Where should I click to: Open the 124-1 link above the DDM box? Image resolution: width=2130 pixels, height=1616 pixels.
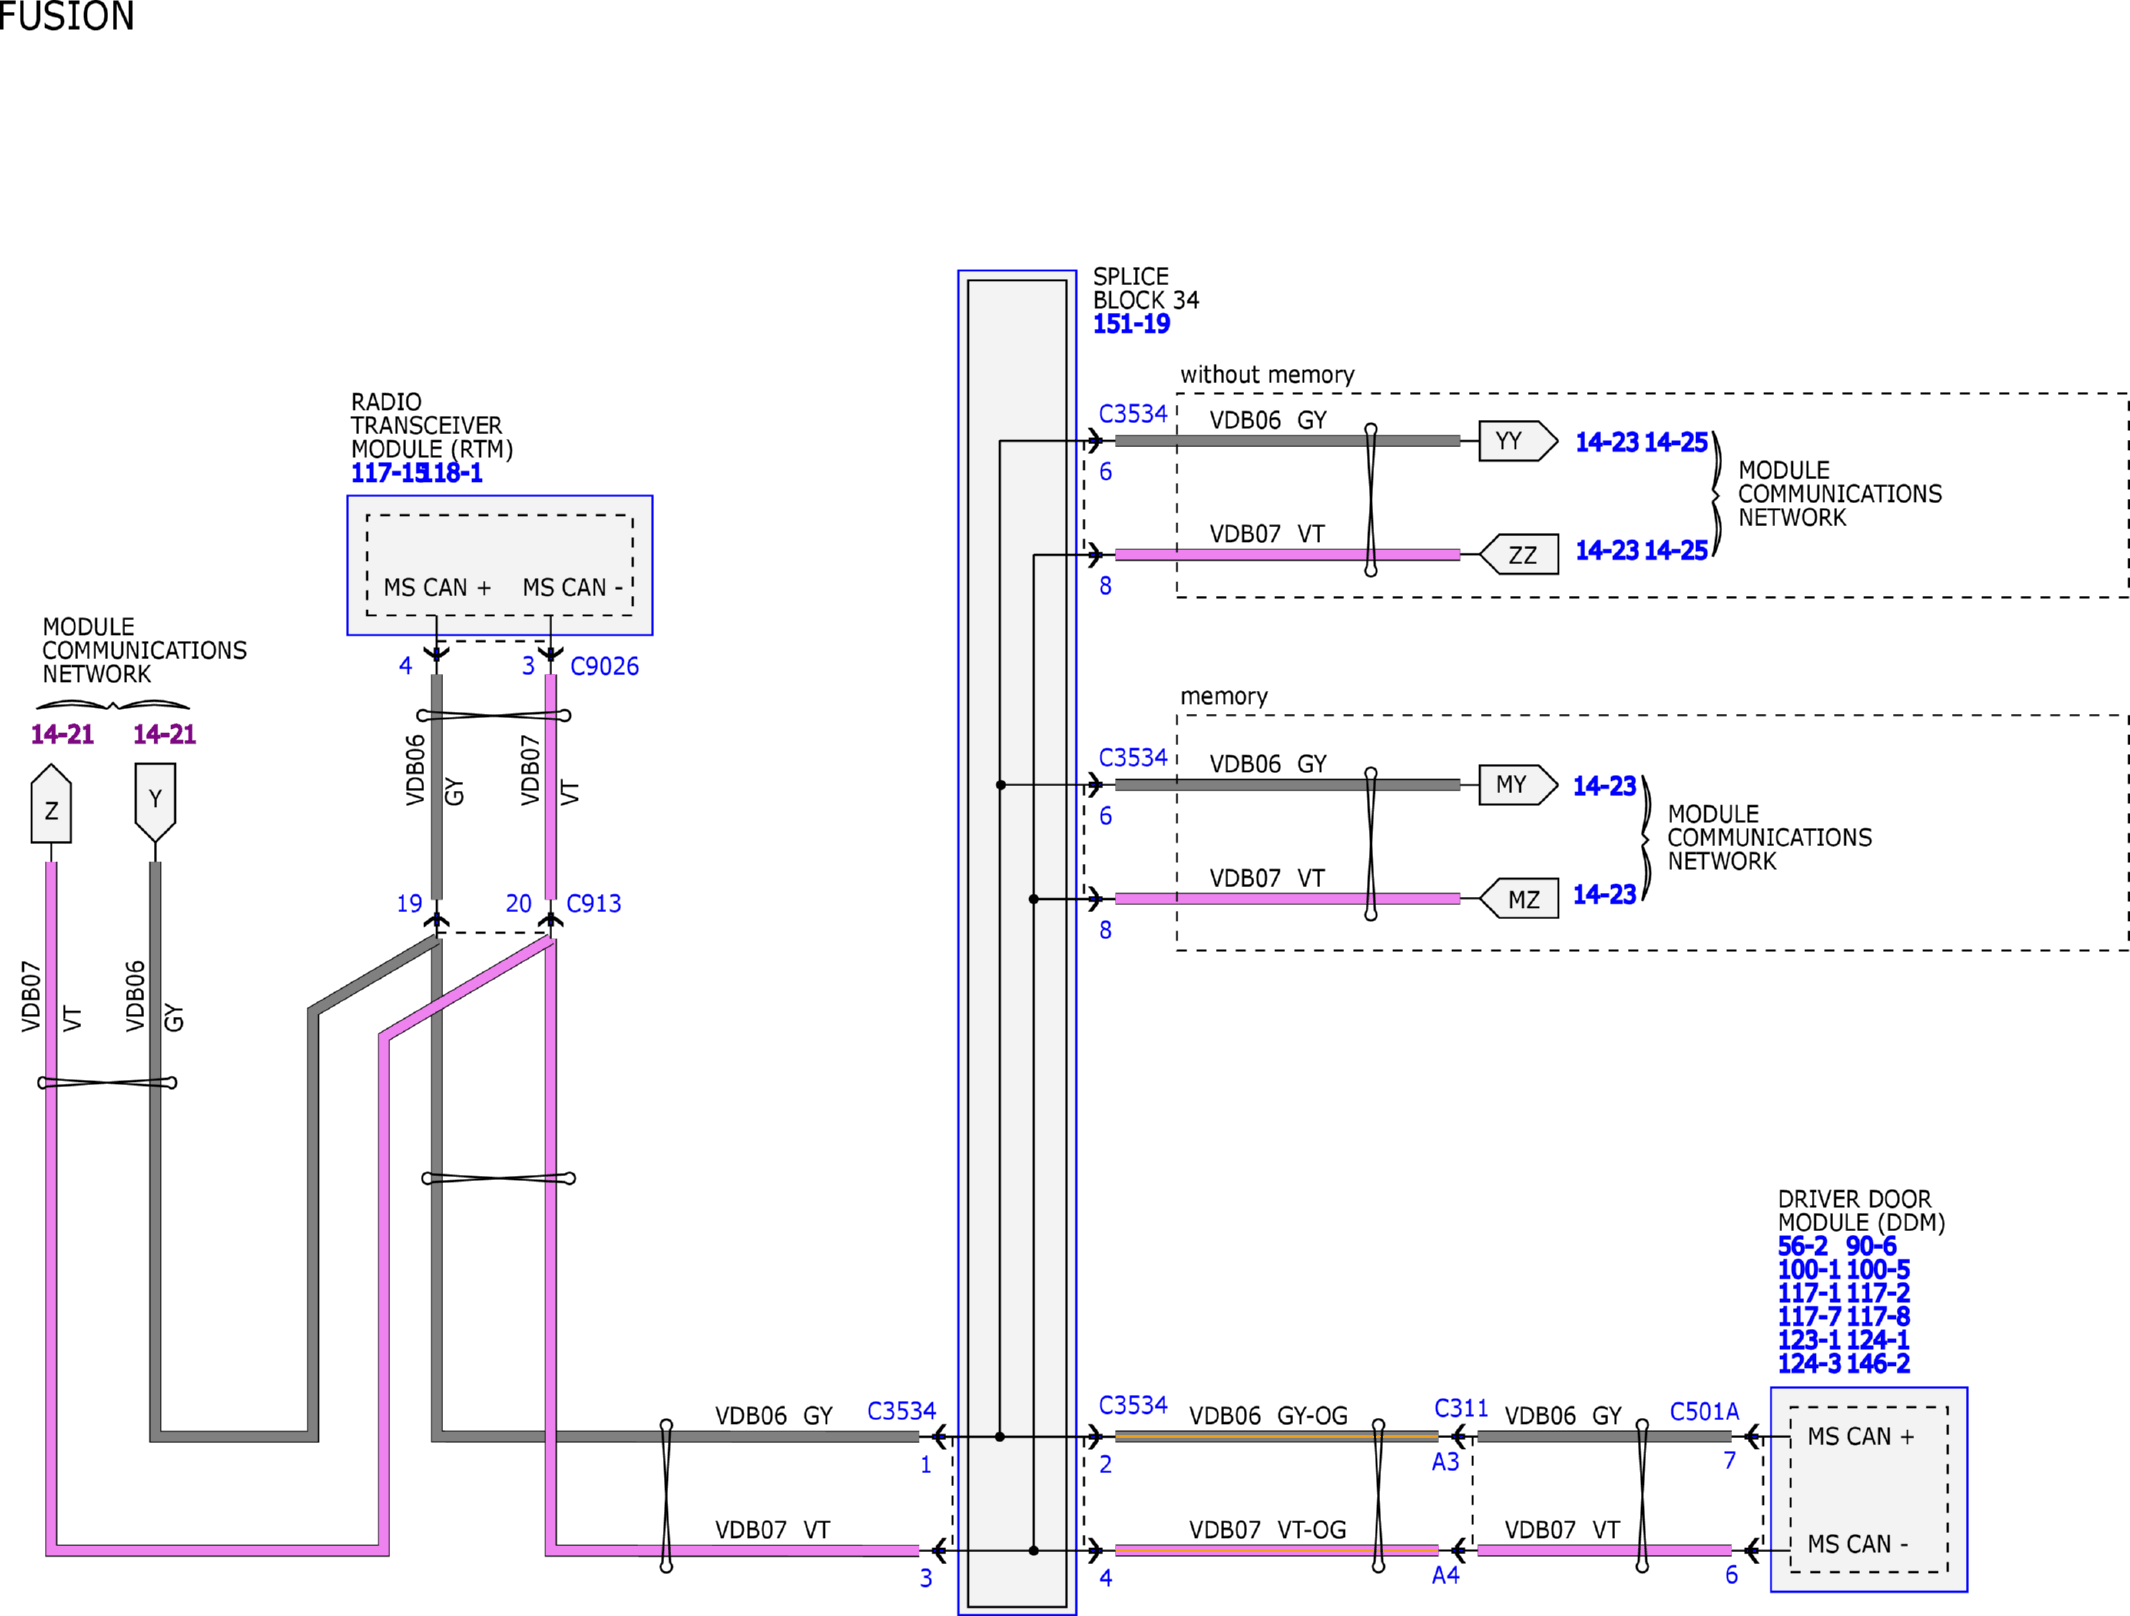1878,1340
